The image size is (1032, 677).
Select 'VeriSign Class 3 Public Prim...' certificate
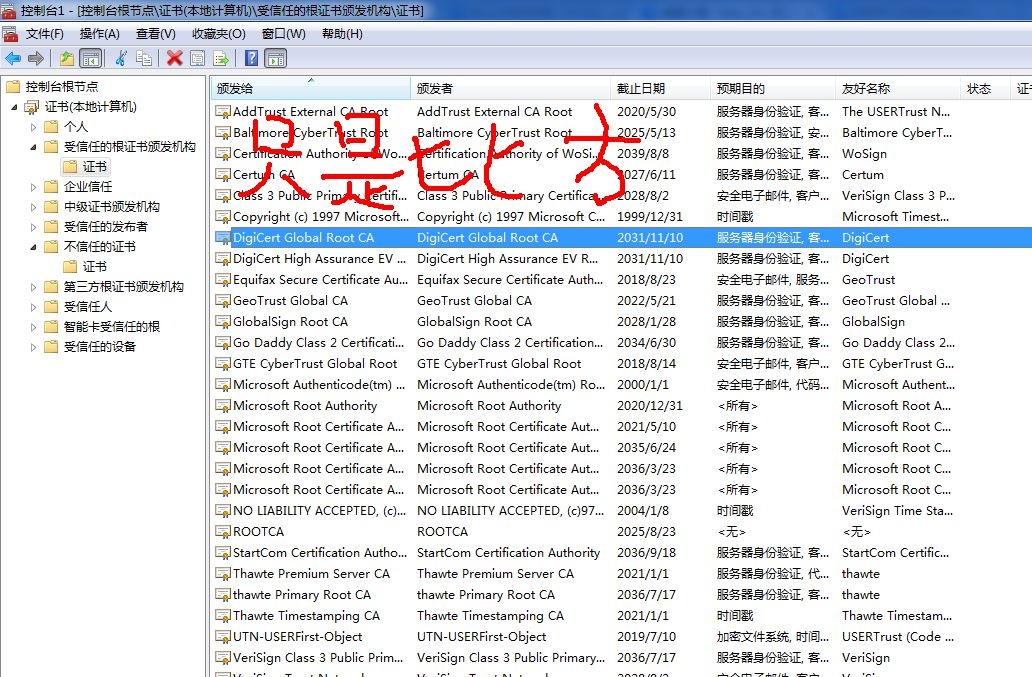(x=318, y=658)
